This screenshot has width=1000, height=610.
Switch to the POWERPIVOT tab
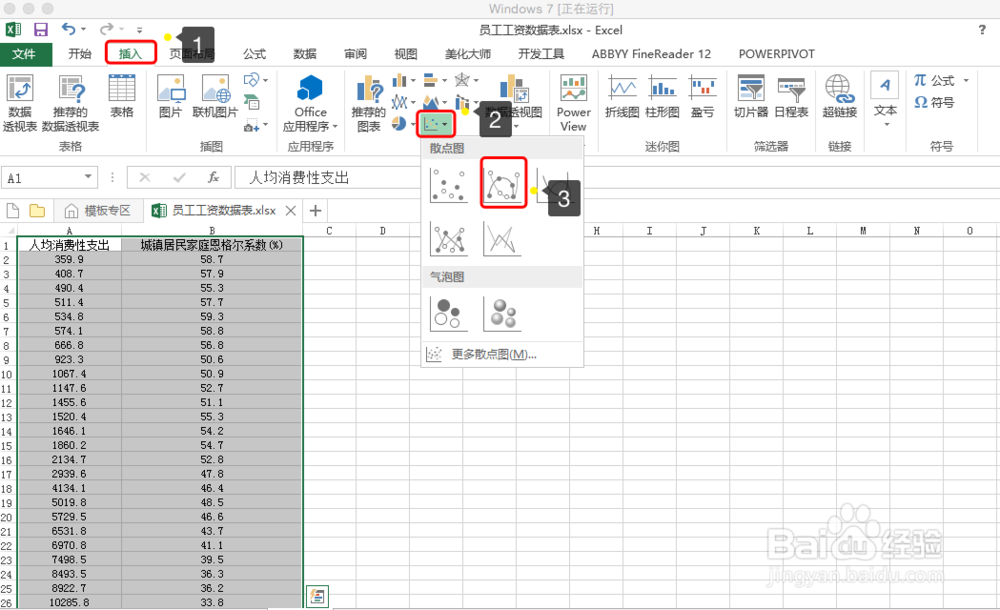click(x=777, y=54)
